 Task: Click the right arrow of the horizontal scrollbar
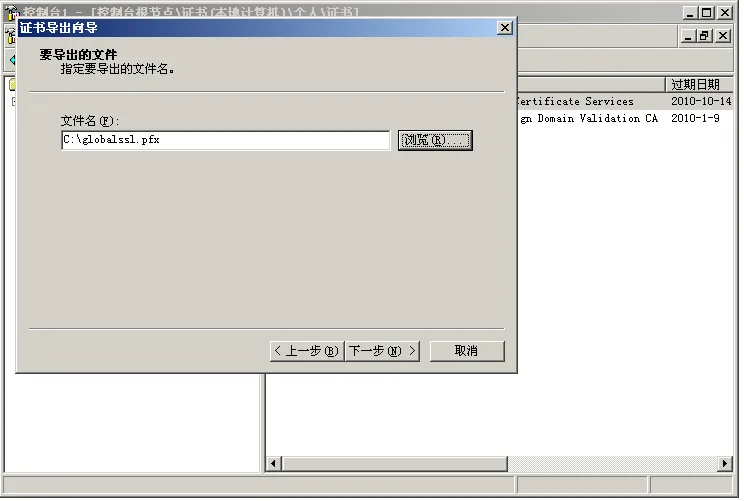(725, 463)
